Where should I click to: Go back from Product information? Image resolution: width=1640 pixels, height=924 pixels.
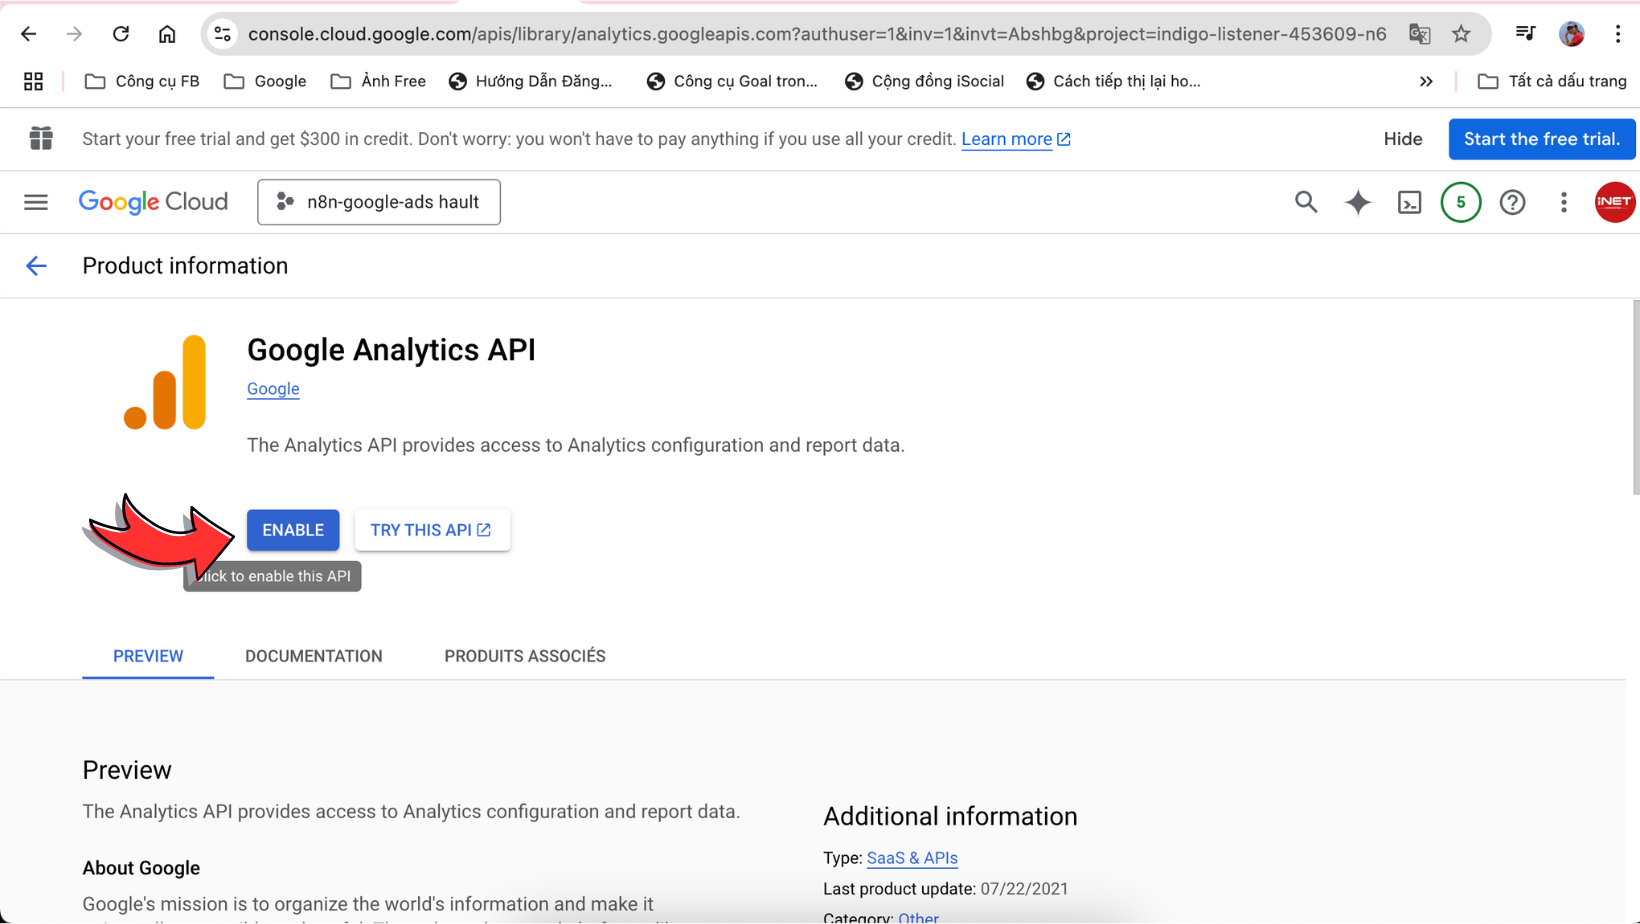click(x=36, y=266)
